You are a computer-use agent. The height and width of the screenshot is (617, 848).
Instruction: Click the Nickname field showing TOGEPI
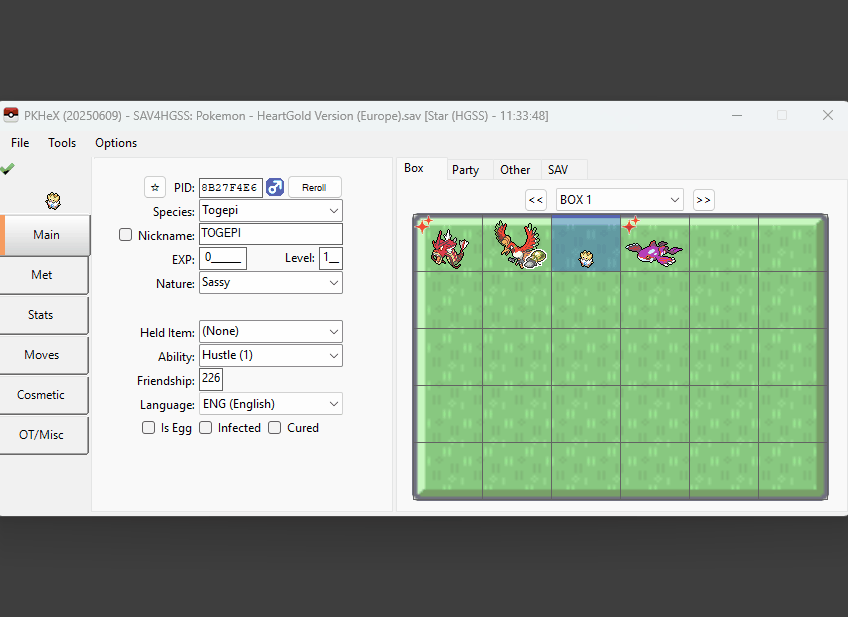[x=270, y=234]
